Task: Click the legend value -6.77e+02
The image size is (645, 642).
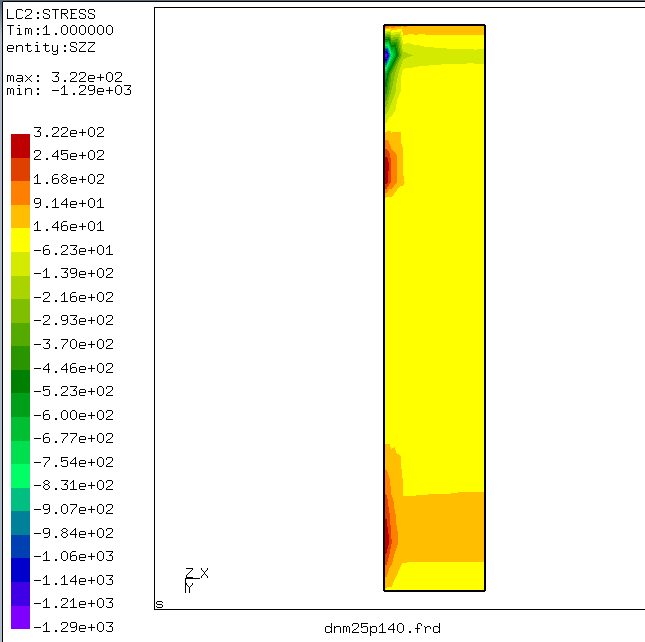Action: [x=73, y=438]
